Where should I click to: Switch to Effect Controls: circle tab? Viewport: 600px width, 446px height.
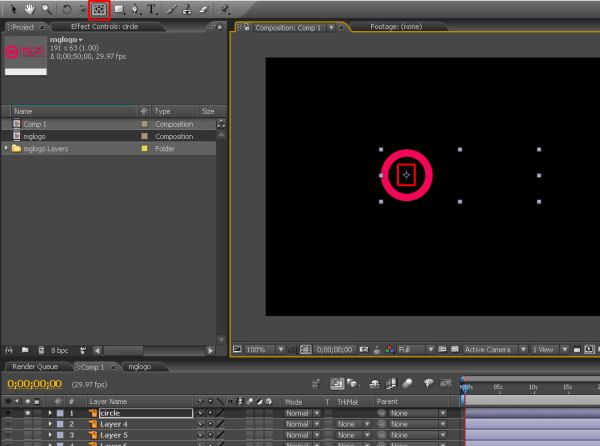coord(104,26)
